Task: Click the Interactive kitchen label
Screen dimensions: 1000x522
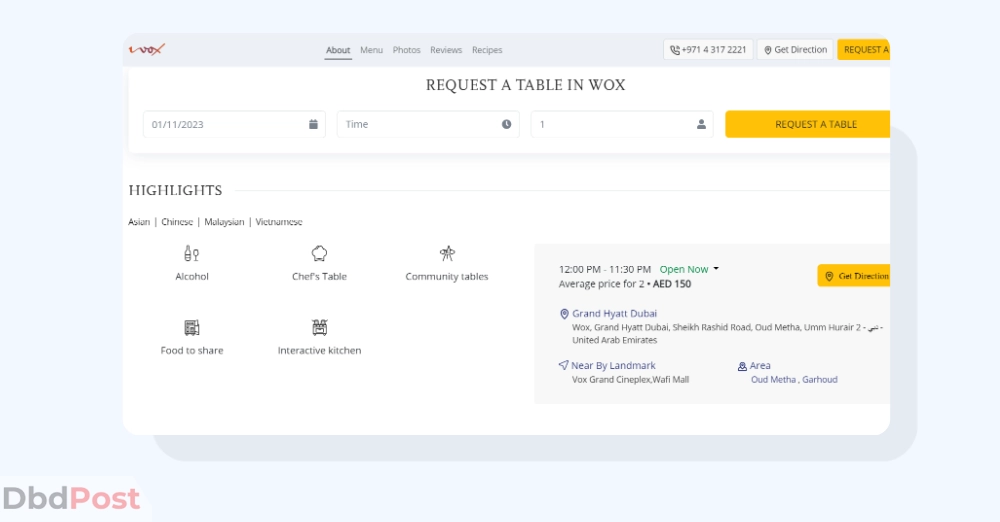Action: [320, 350]
